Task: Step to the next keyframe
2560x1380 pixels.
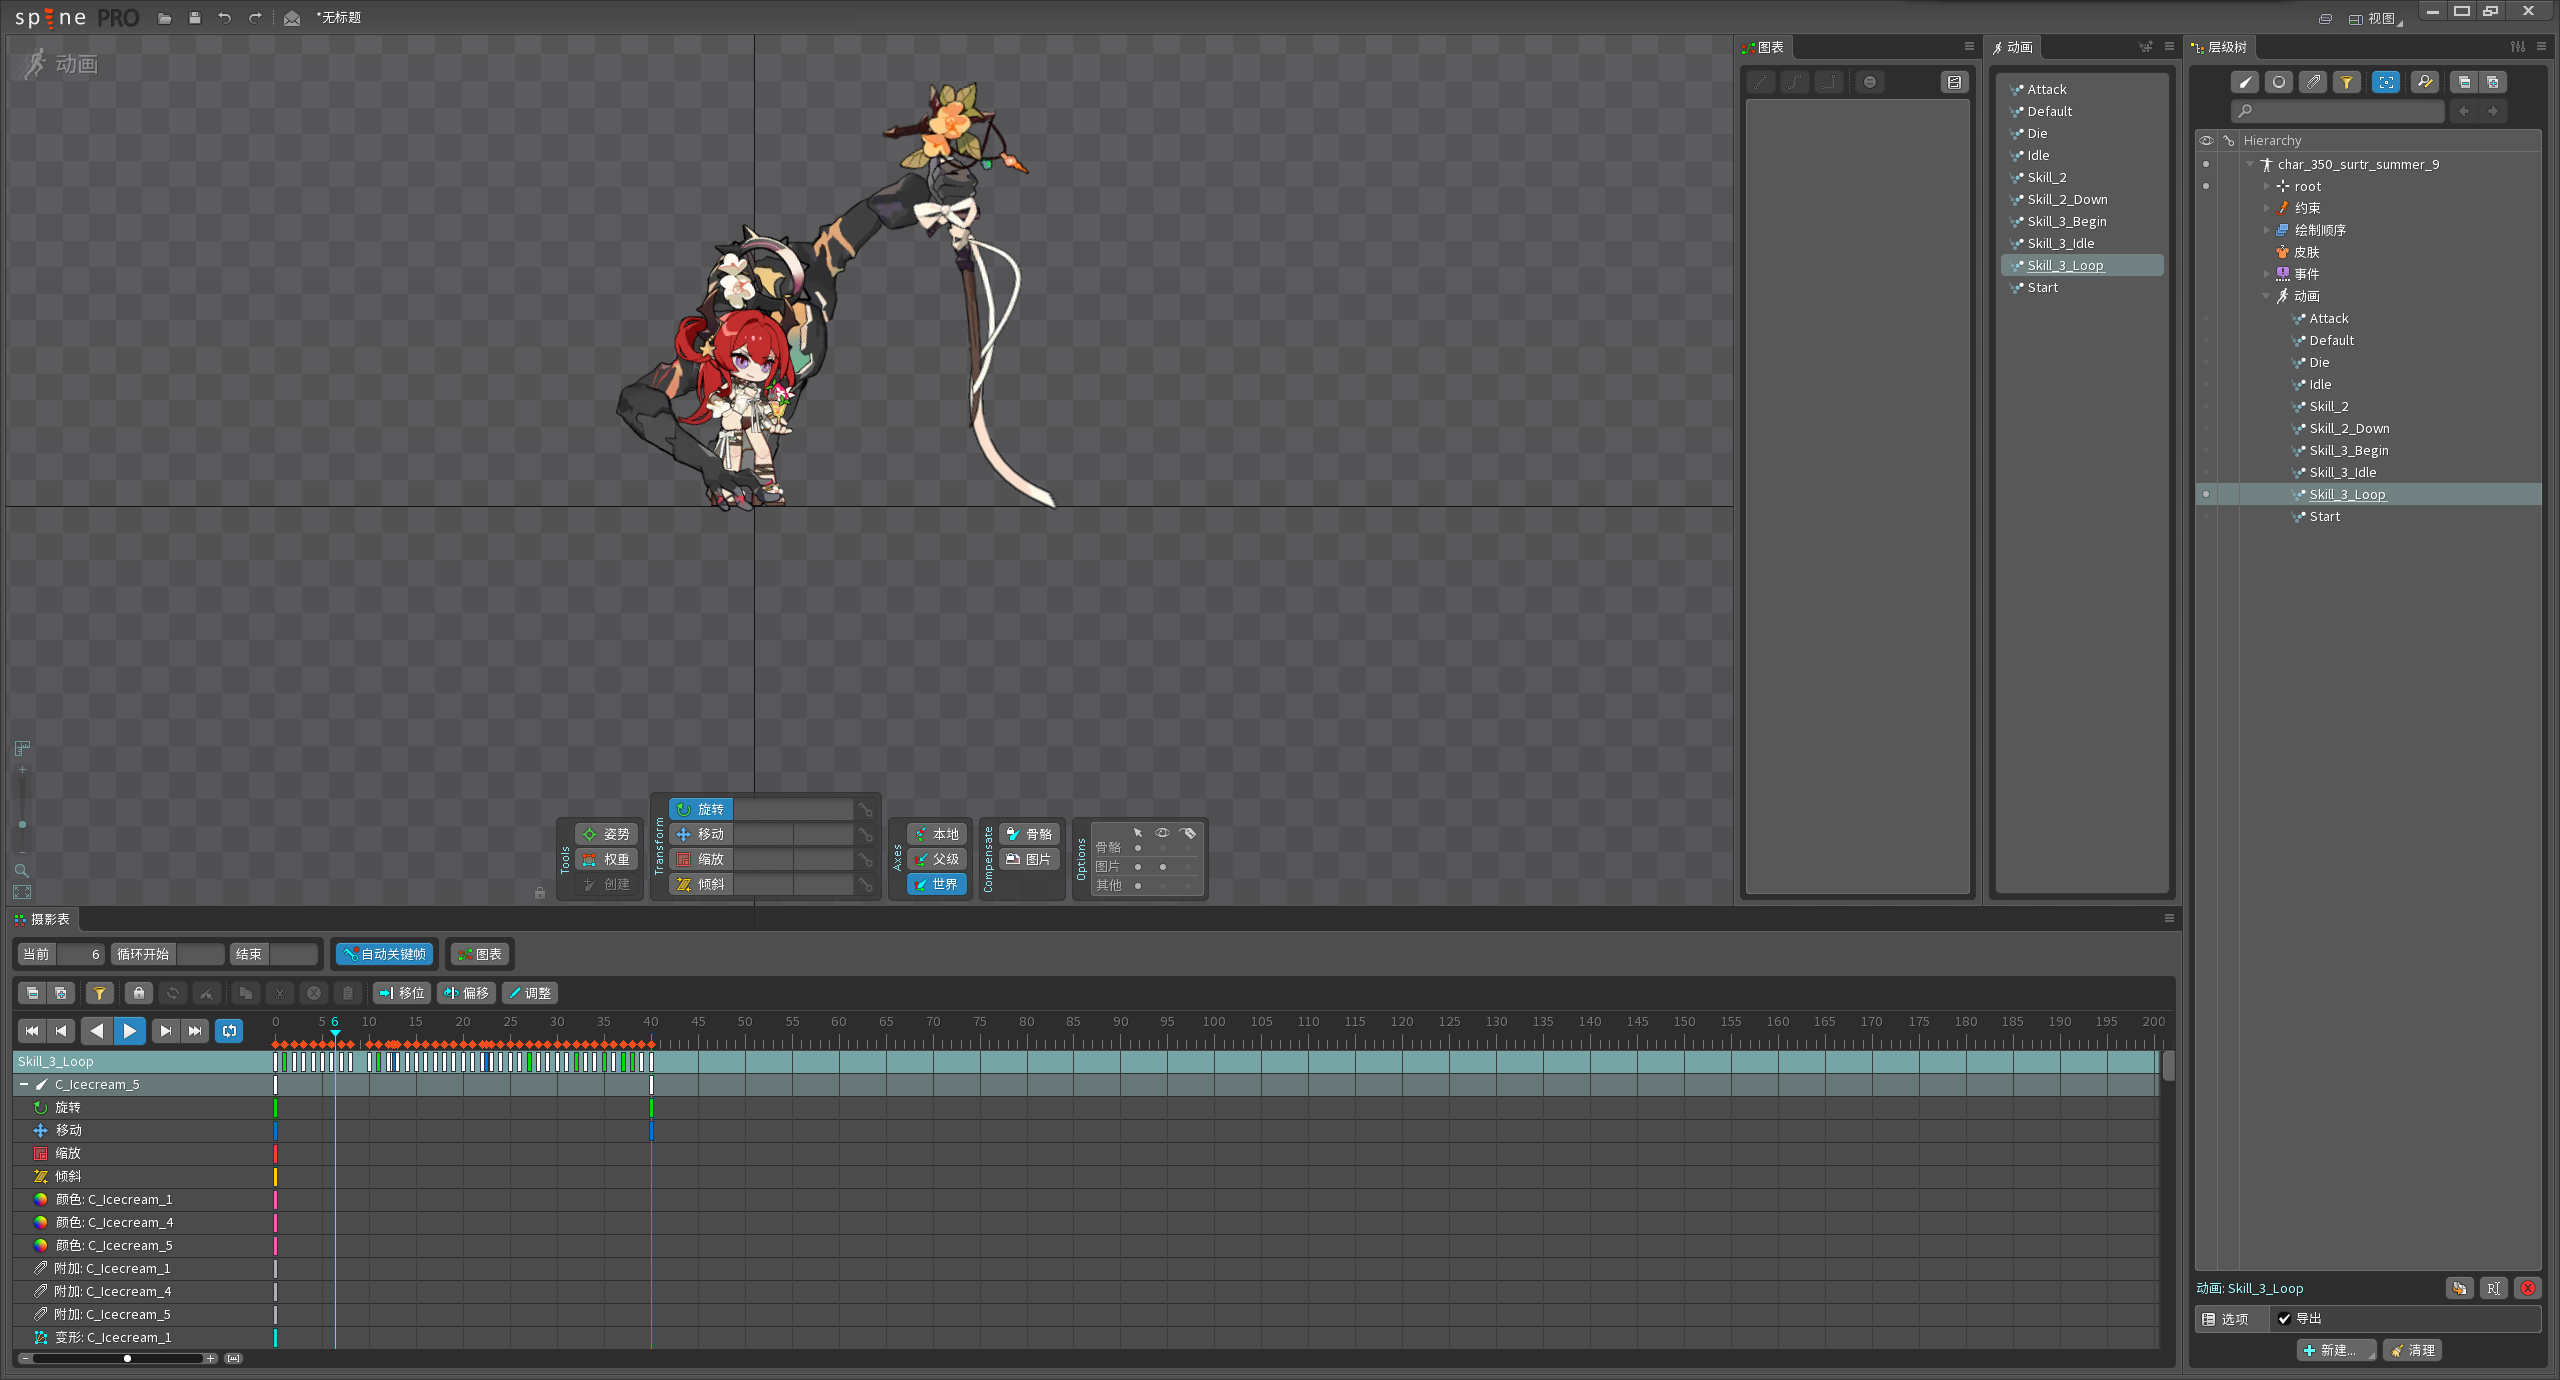Action: click(x=166, y=1030)
